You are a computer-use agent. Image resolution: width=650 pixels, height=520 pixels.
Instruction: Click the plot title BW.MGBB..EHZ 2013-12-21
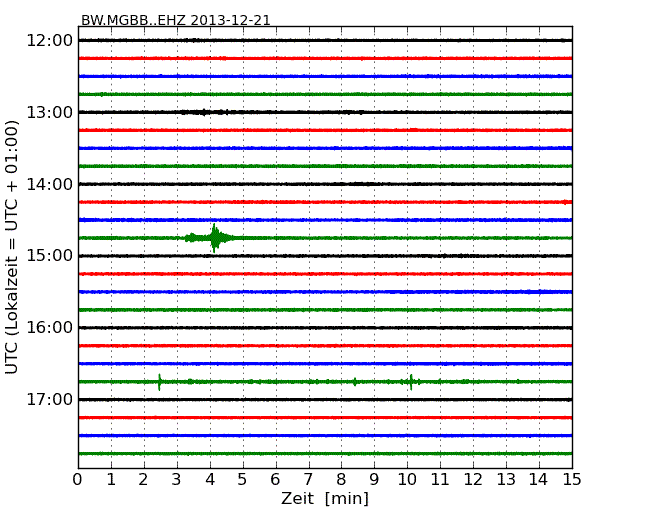pyautogui.click(x=176, y=20)
